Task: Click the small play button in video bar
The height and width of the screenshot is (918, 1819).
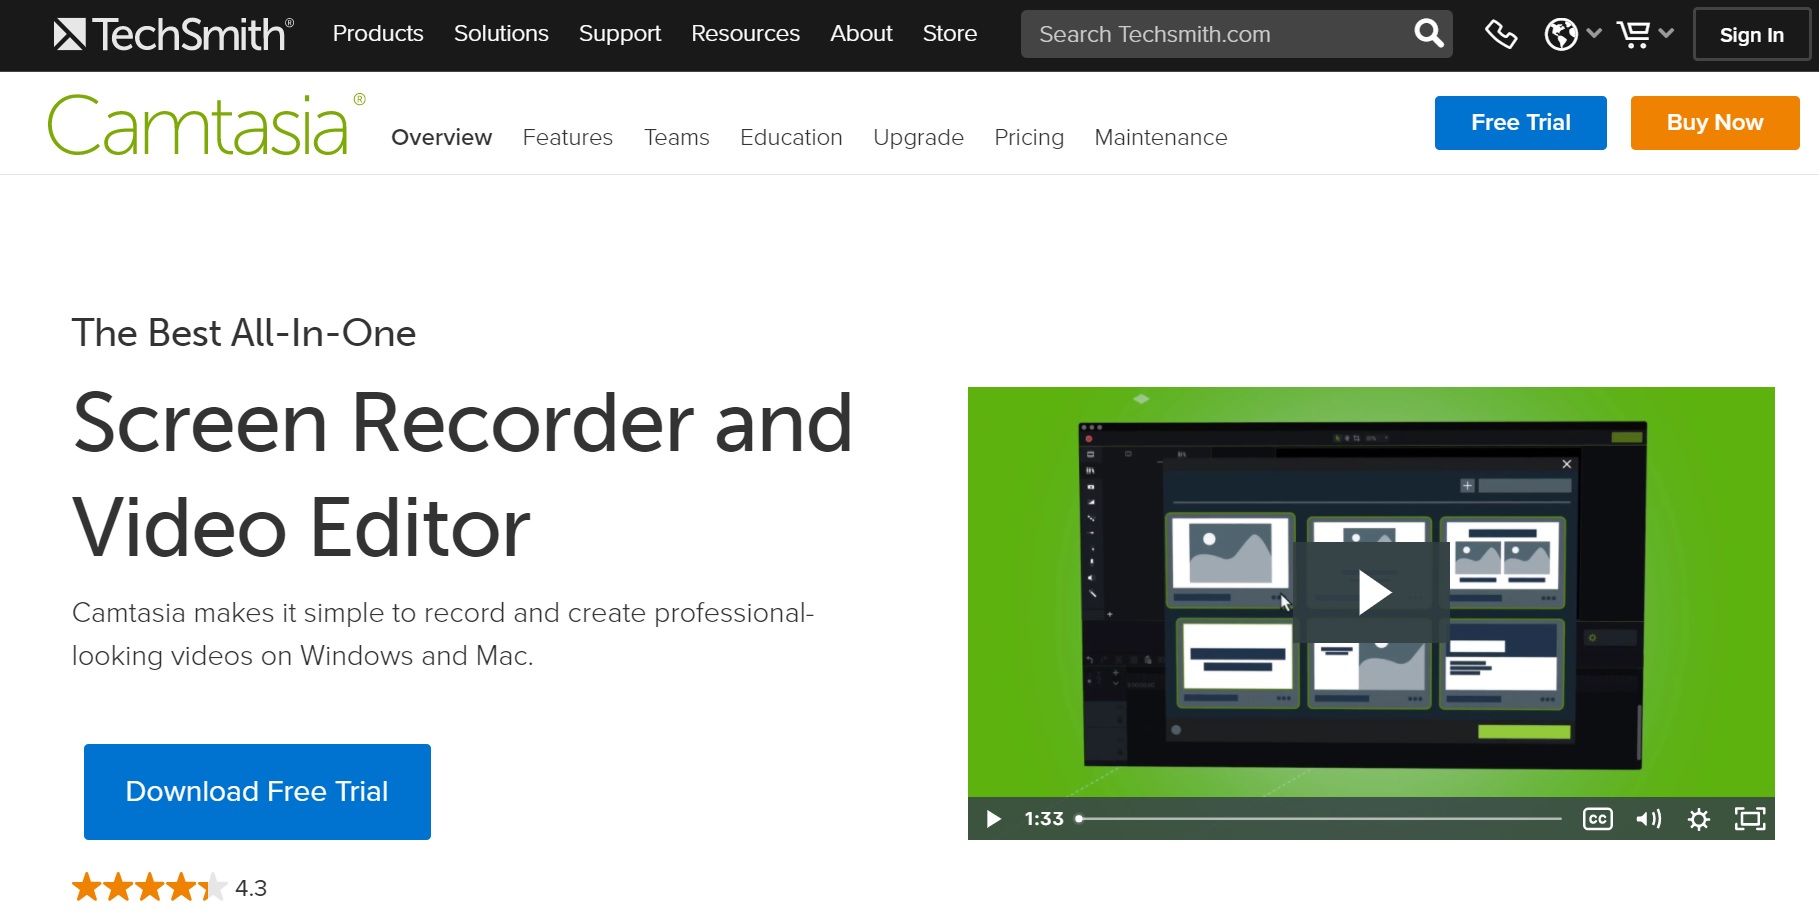Action: tap(993, 819)
